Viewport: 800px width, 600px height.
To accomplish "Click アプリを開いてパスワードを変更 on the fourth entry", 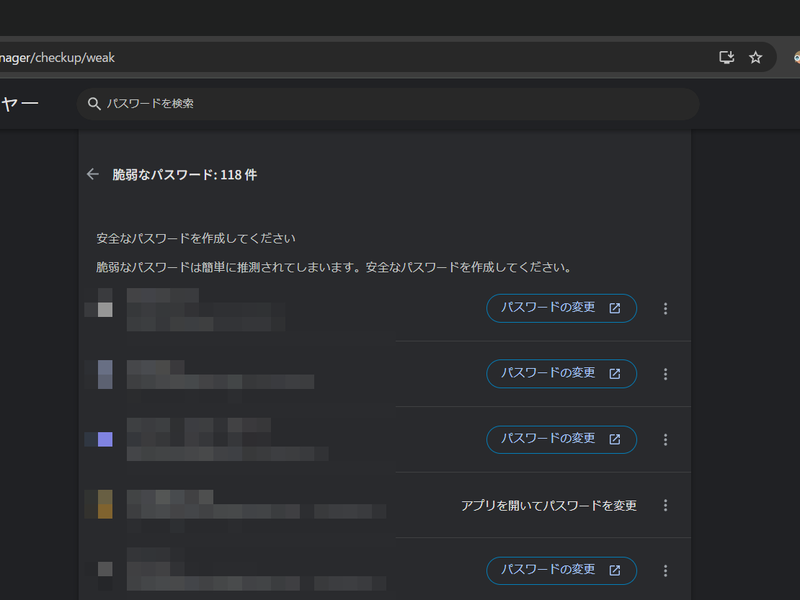I will coord(548,505).
